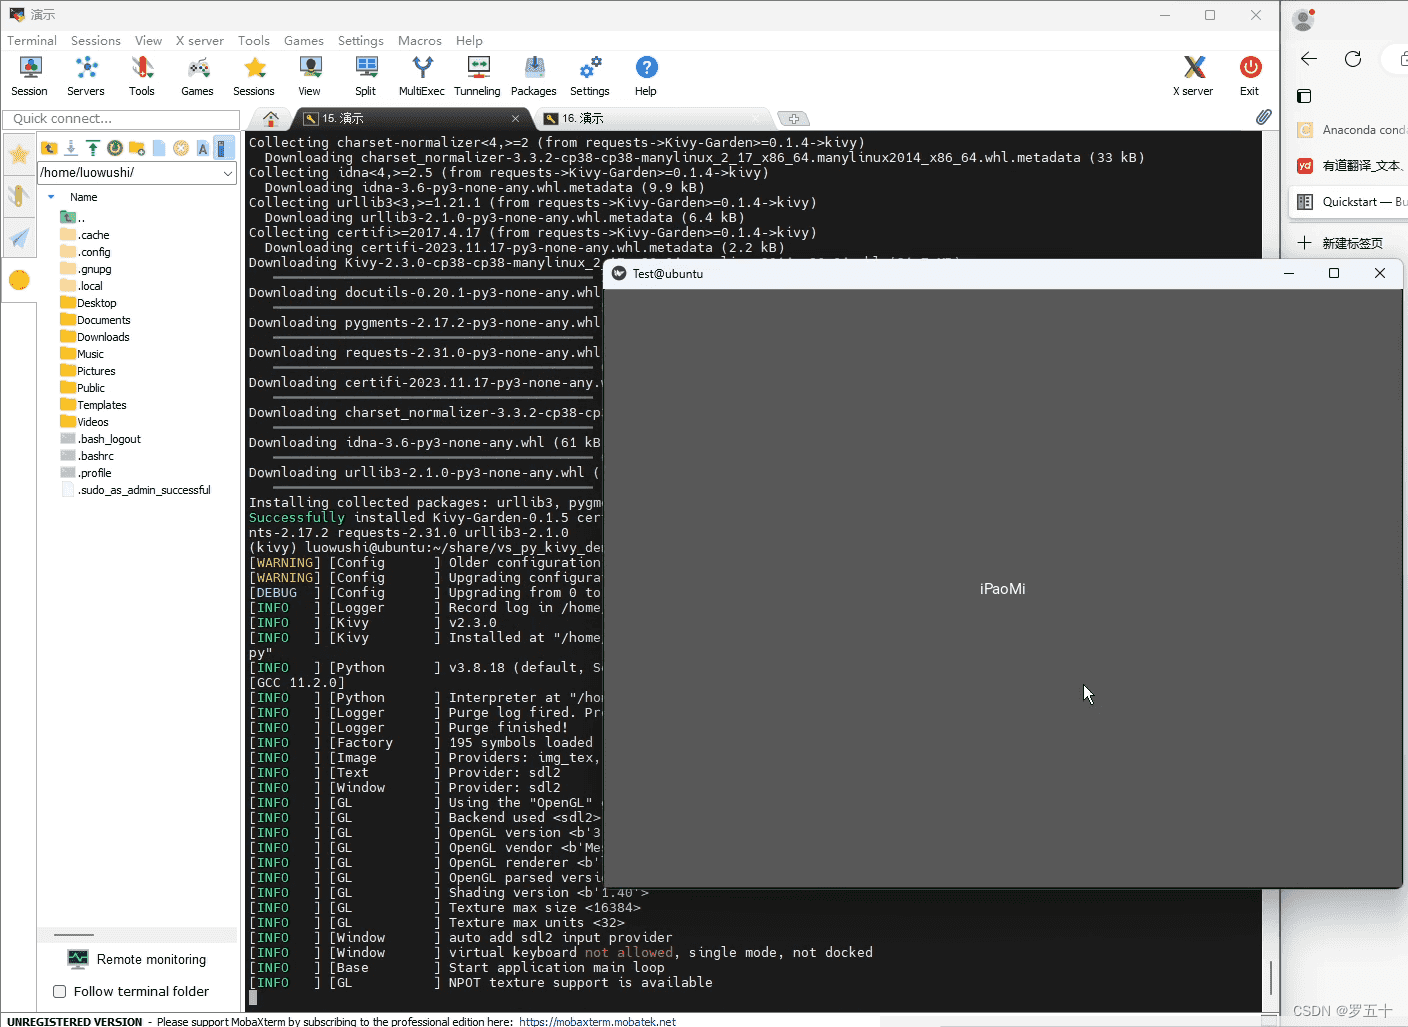The image size is (1408, 1027).
Task: Click the Servers toolbar icon
Action: pos(86,76)
